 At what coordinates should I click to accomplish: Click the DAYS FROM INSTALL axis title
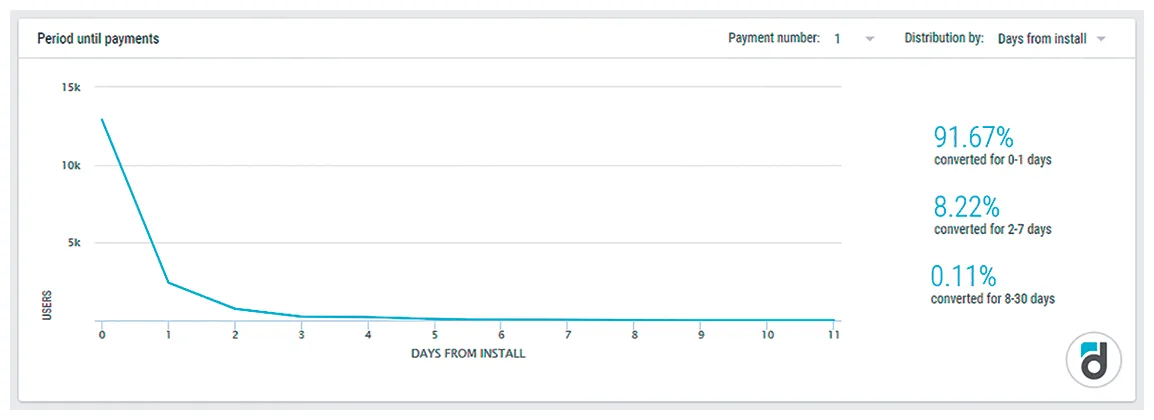point(468,354)
